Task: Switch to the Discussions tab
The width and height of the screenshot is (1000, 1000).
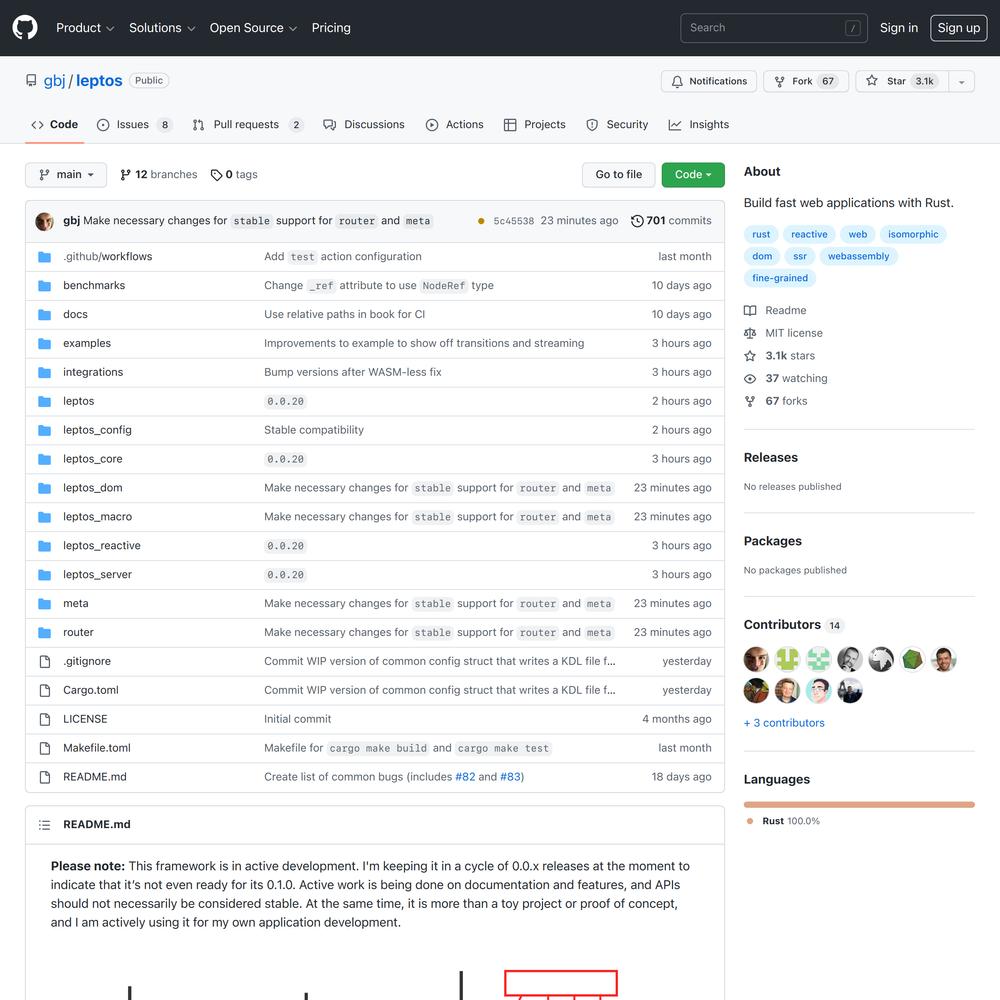Action: tap(364, 125)
